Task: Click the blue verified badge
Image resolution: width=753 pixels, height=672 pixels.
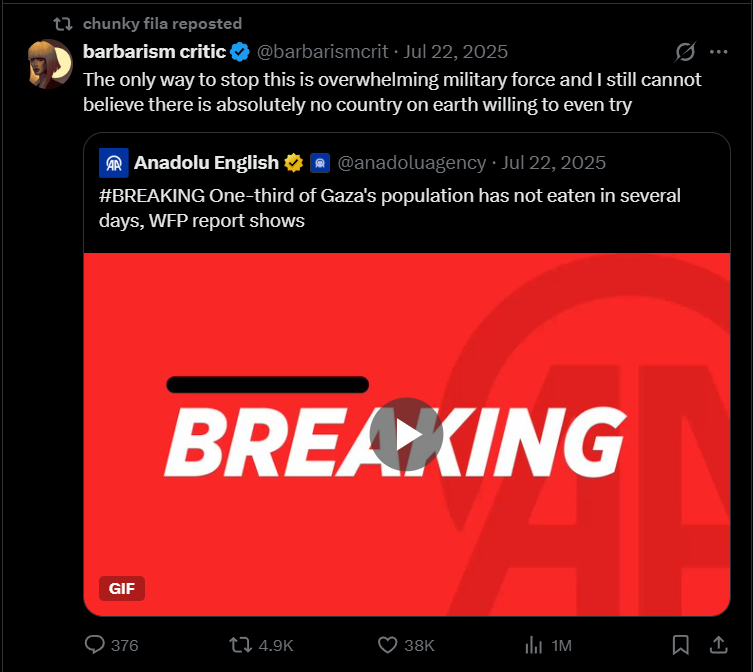Action: pos(241,52)
